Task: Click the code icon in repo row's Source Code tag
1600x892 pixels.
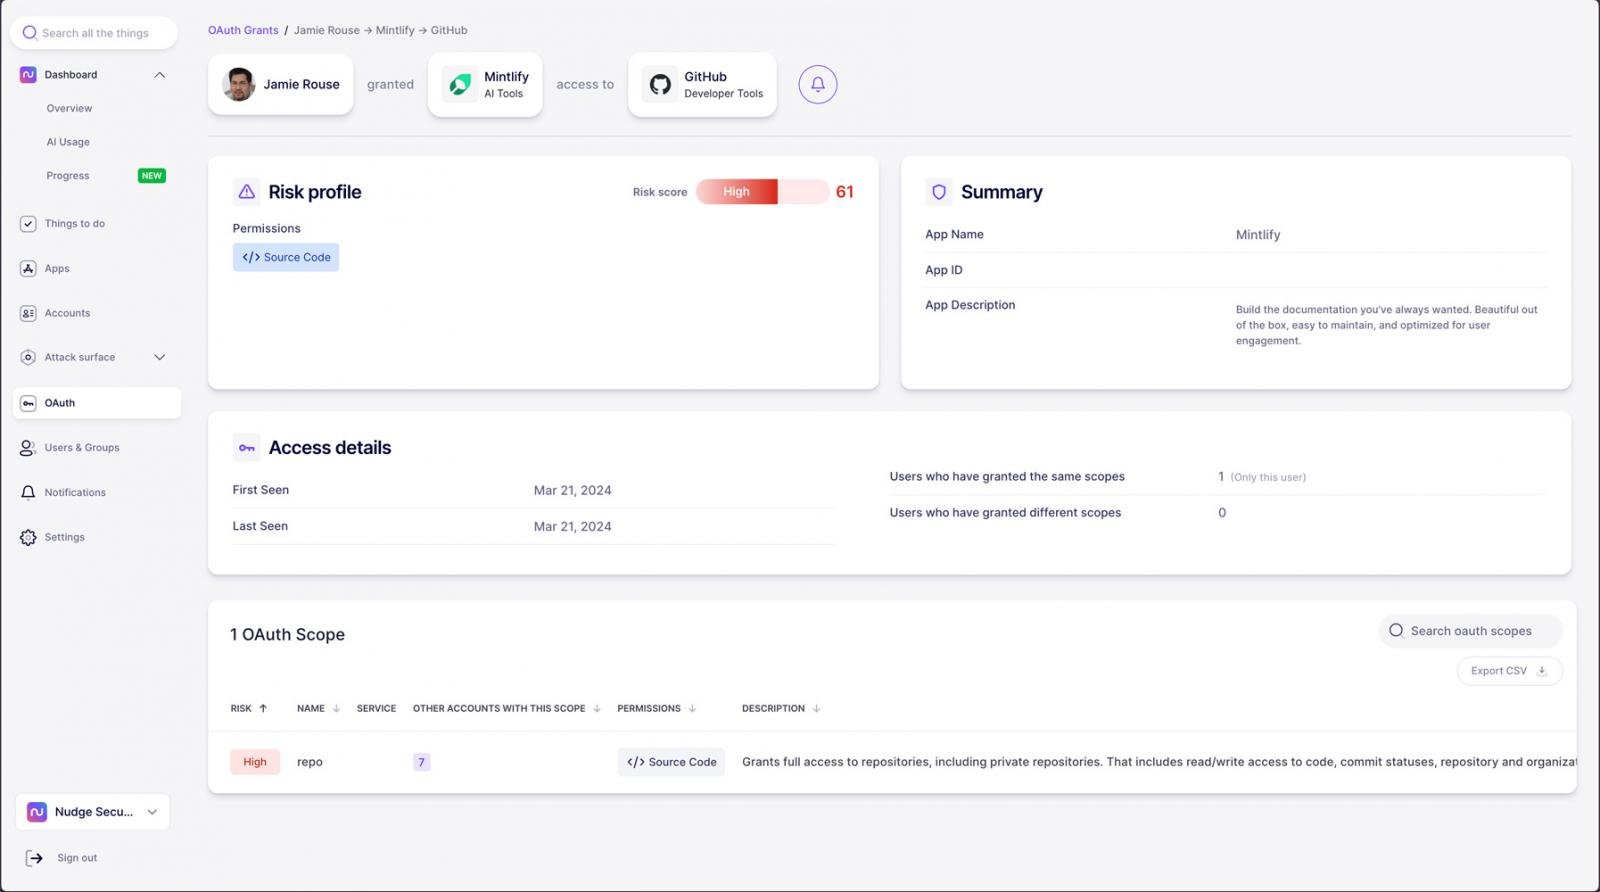Action: pyautogui.click(x=636, y=762)
